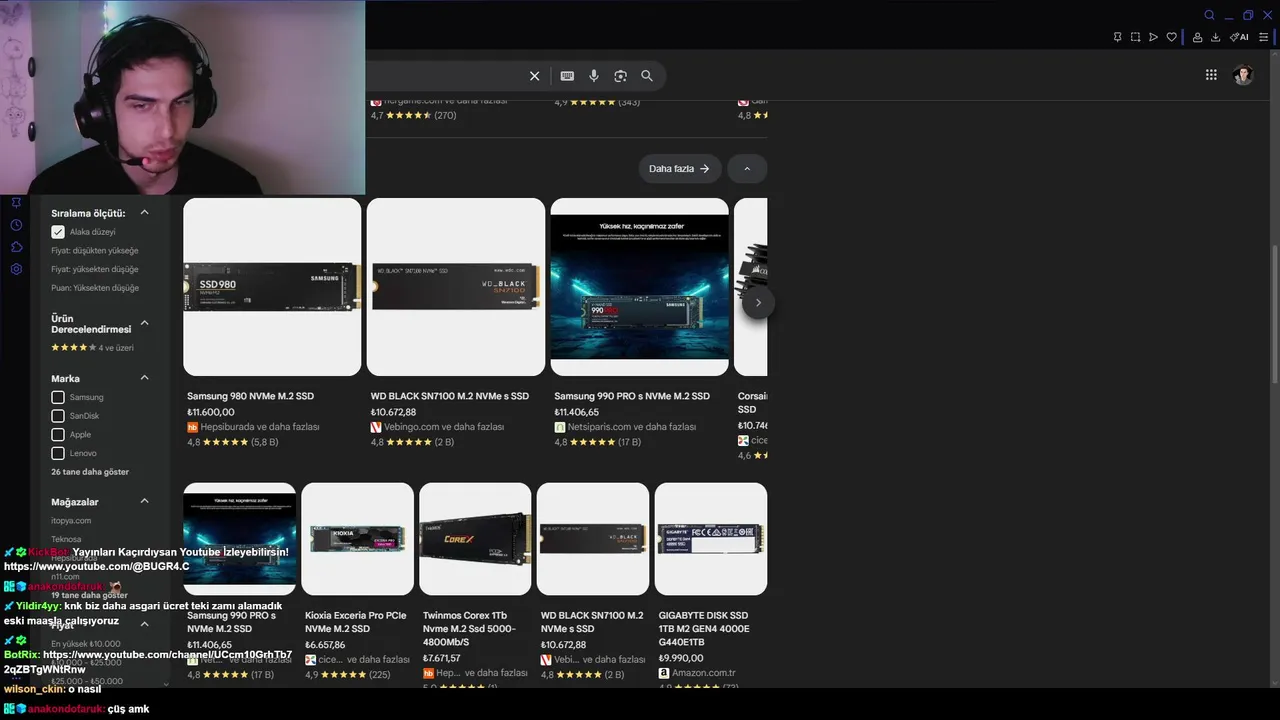Start voice search with the microphone icon
The image size is (1280, 720).
click(x=594, y=76)
